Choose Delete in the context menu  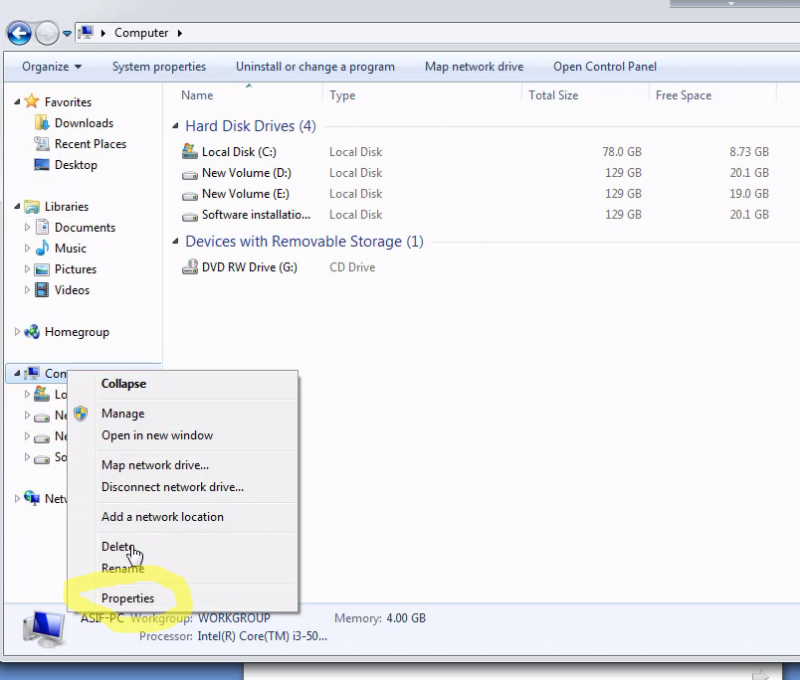click(118, 547)
